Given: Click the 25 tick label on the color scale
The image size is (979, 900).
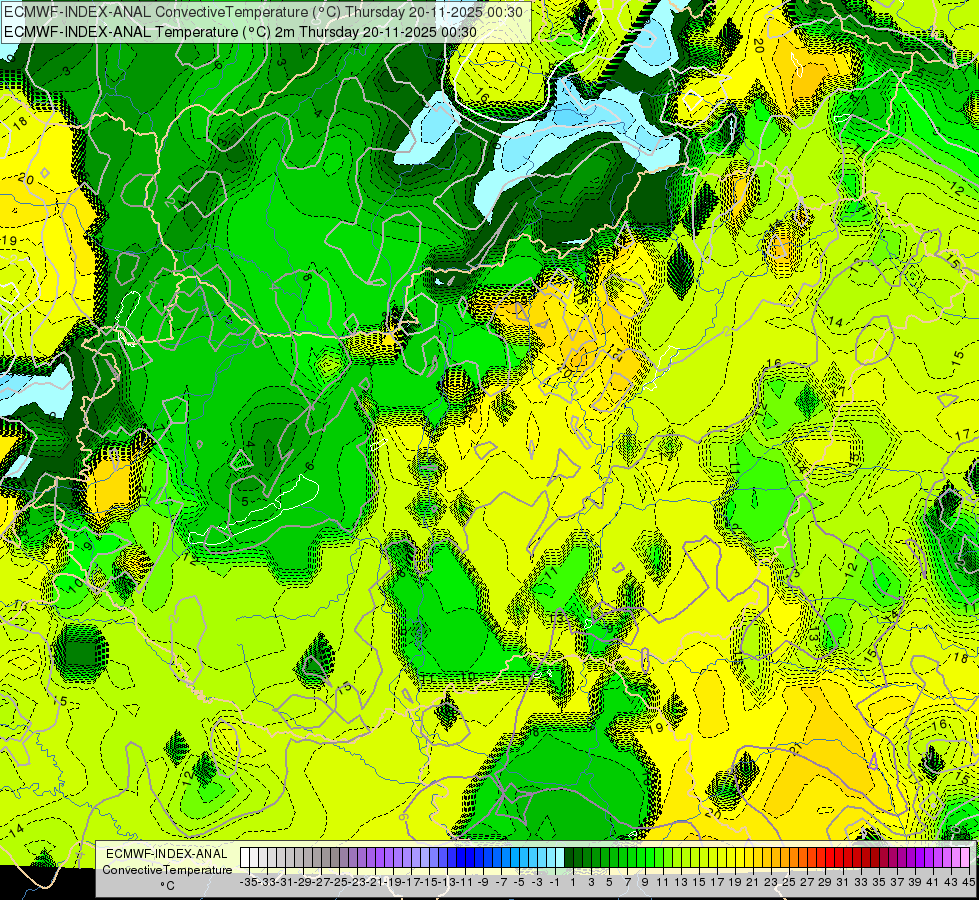Looking at the screenshot, I should (789, 882).
